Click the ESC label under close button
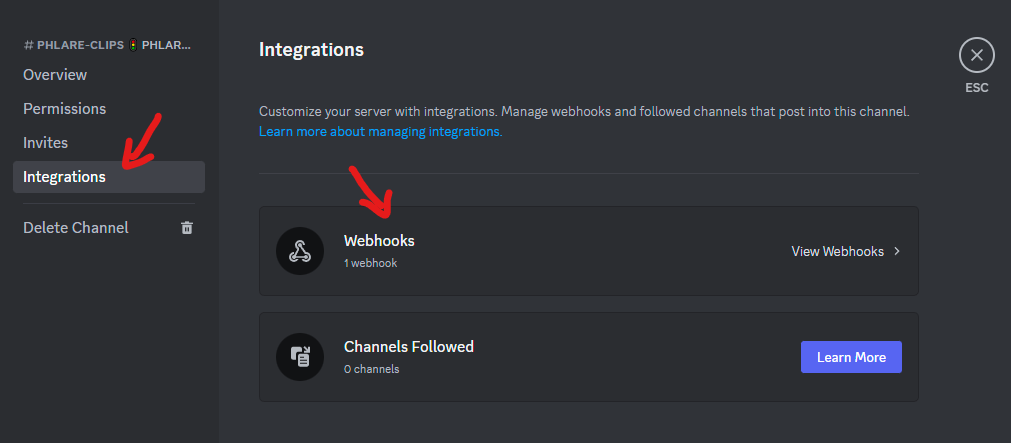This screenshot has width=1011, height=443. 977,88
